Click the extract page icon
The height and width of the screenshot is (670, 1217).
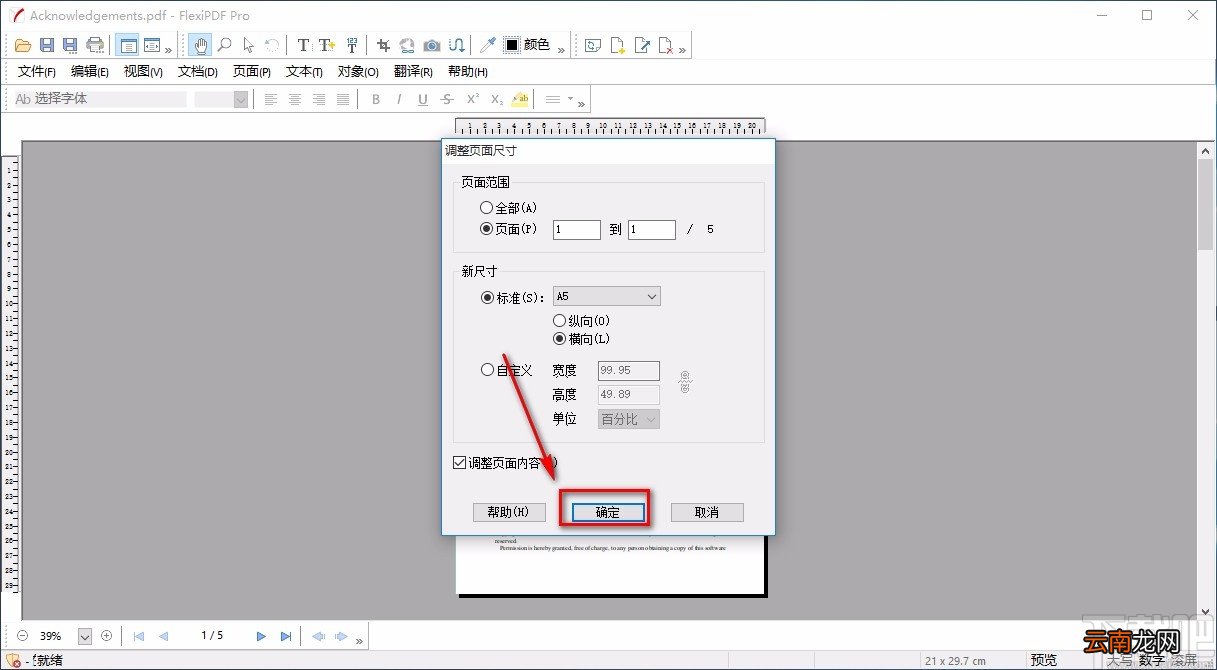[642, 45]
